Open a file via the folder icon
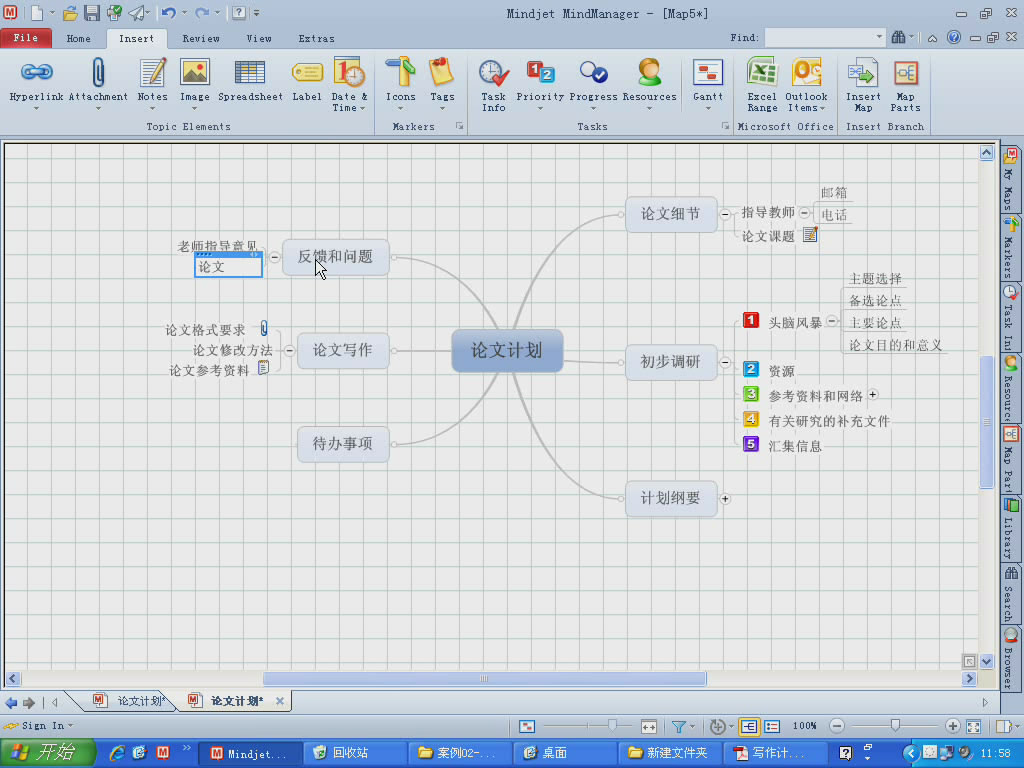Screen dimensions: 1024x768 pyautogui.click(x=70, y=12)
